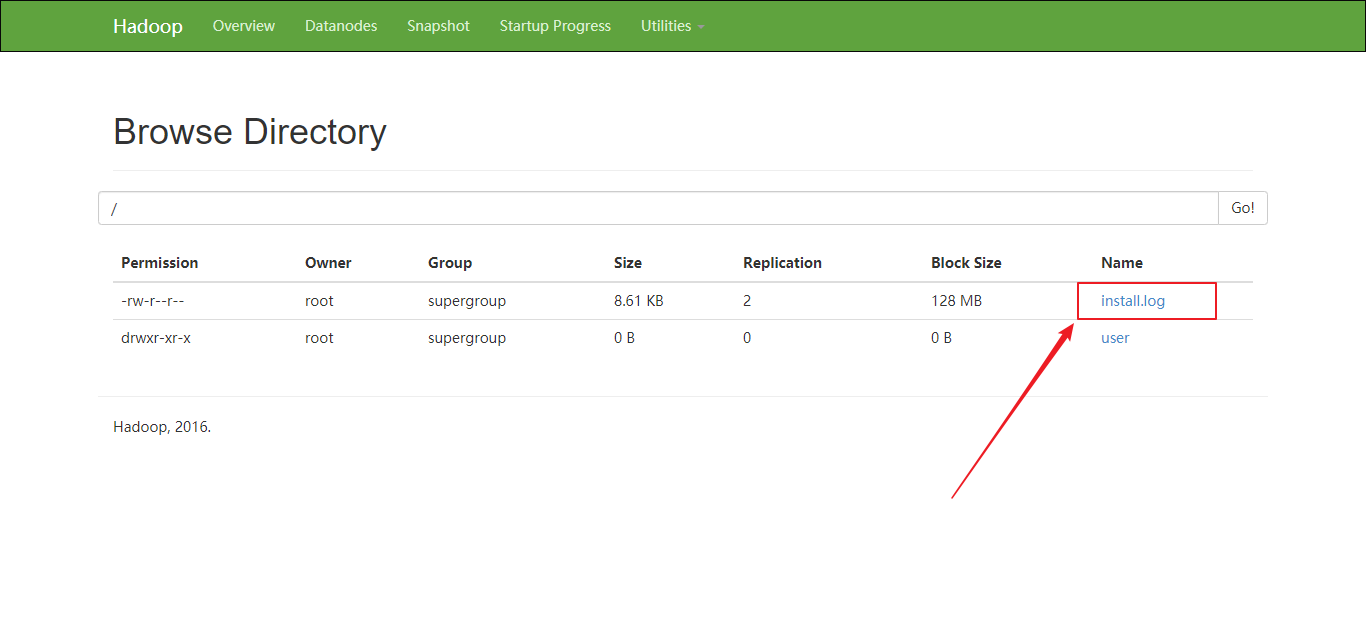Click the 0 B size in user row

(x=624, y=338)
